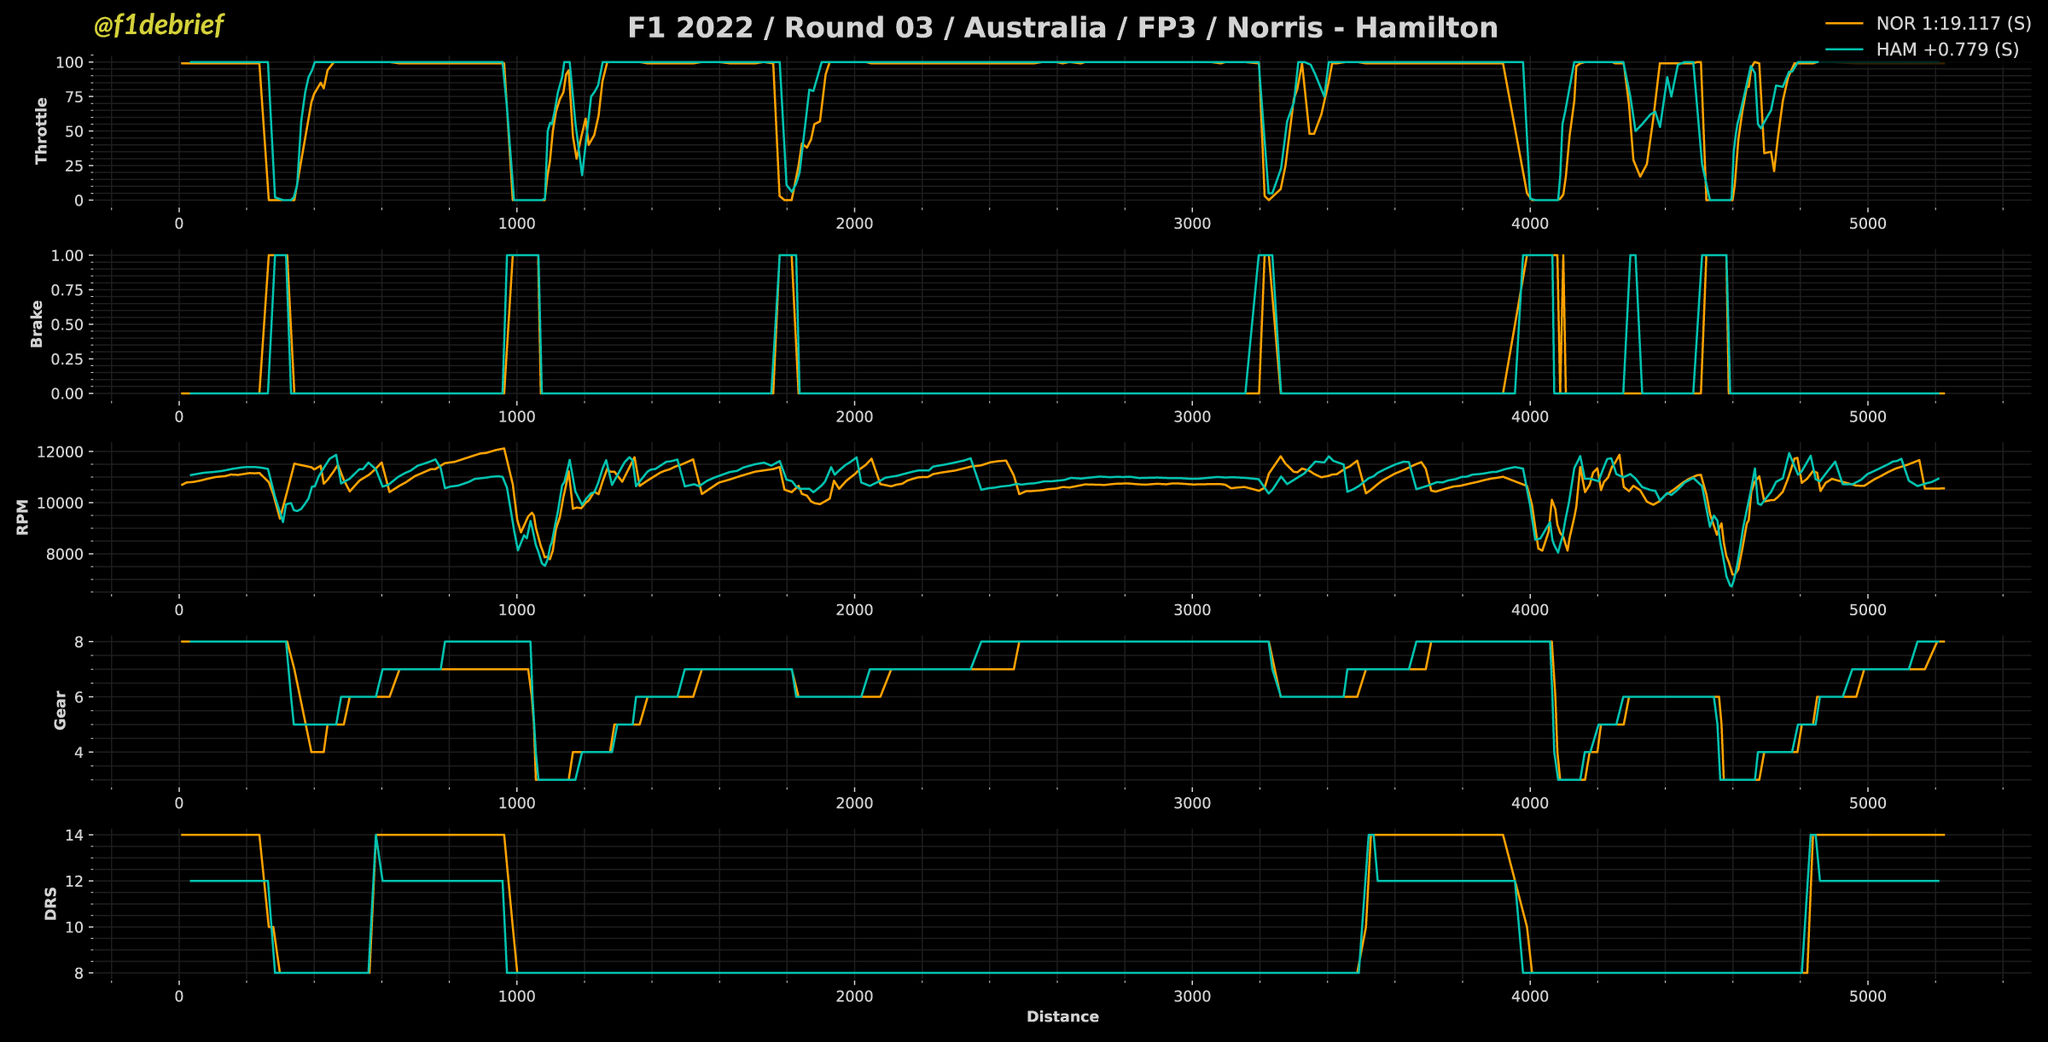Click the chart title mentioning Norris - Hamilton
The width and height of the screenshot is (2048, 1042).
tap(1062, 28)
